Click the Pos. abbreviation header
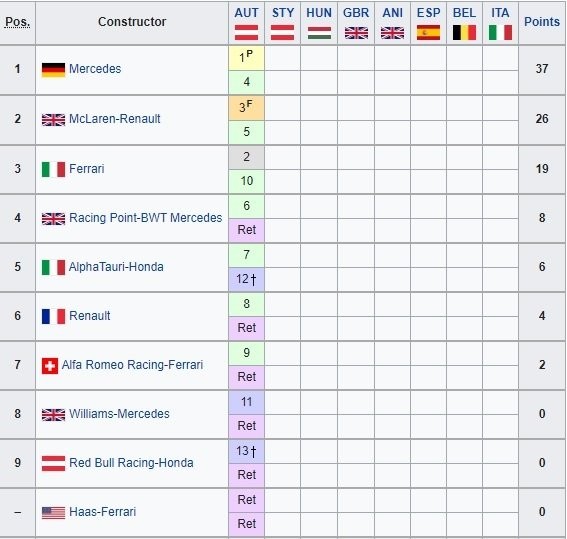The image size is (567, 539). coord(17,22)
